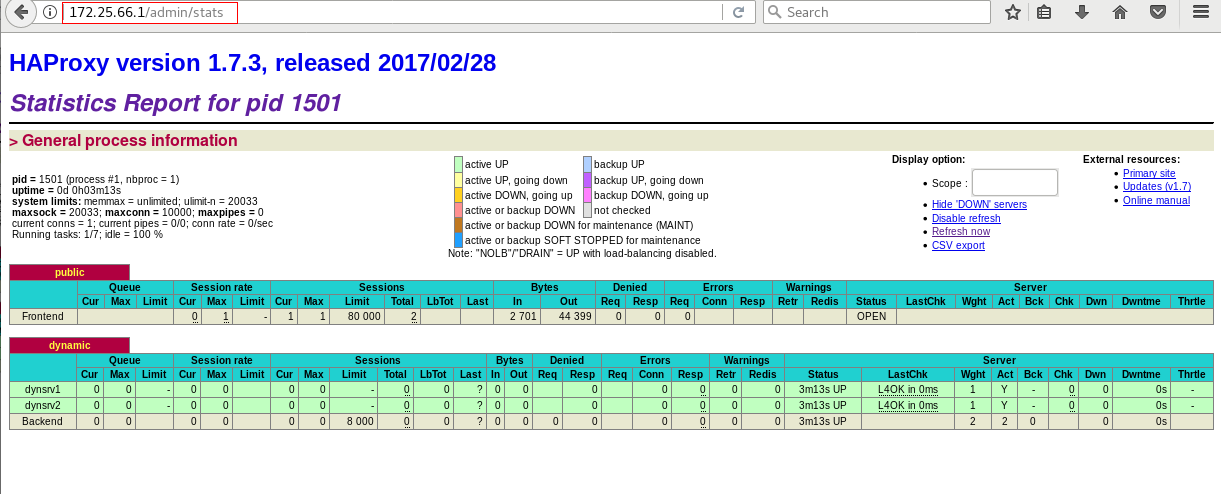1221x494 pixels.
Task: Open the hamburger menu icon
Action: tap(1201, 13)
